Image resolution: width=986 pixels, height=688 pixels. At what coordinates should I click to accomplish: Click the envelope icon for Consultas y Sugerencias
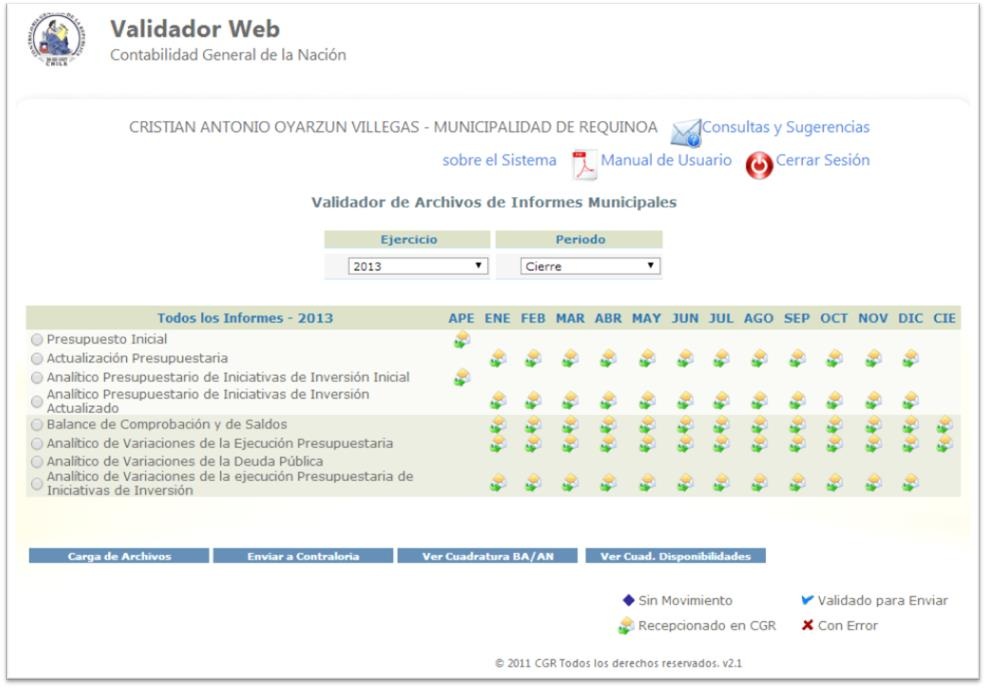(x=685, y=131)
